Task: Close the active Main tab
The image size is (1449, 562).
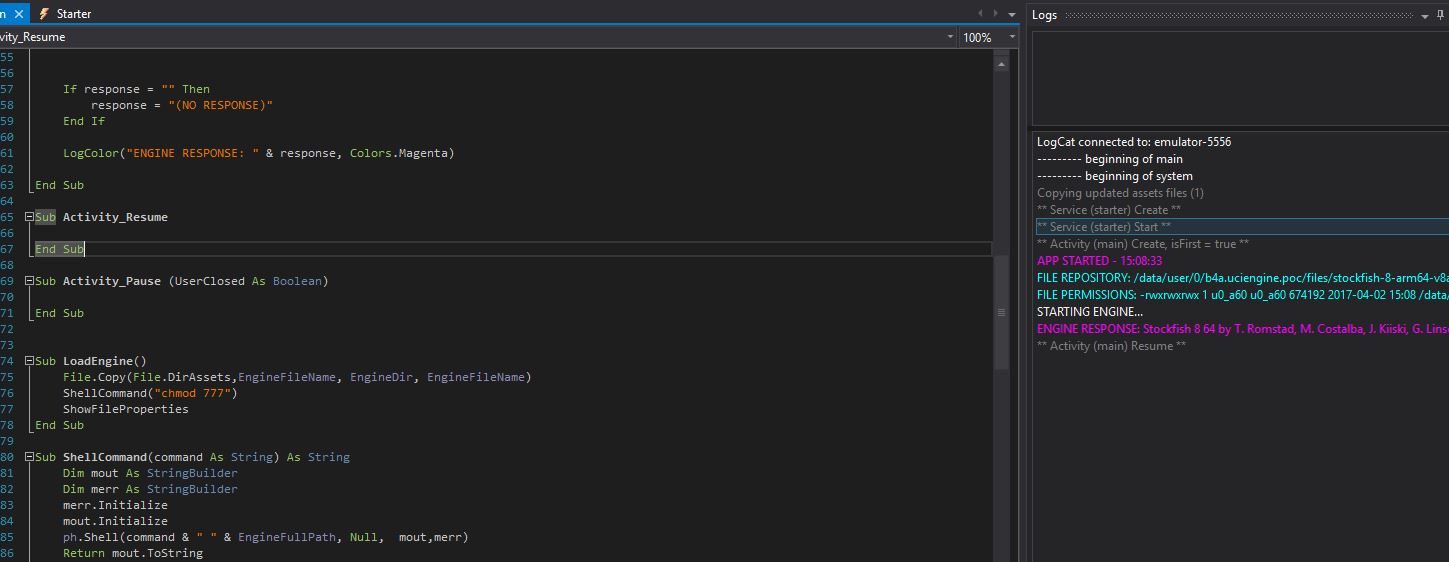Action: click(18, 14)
